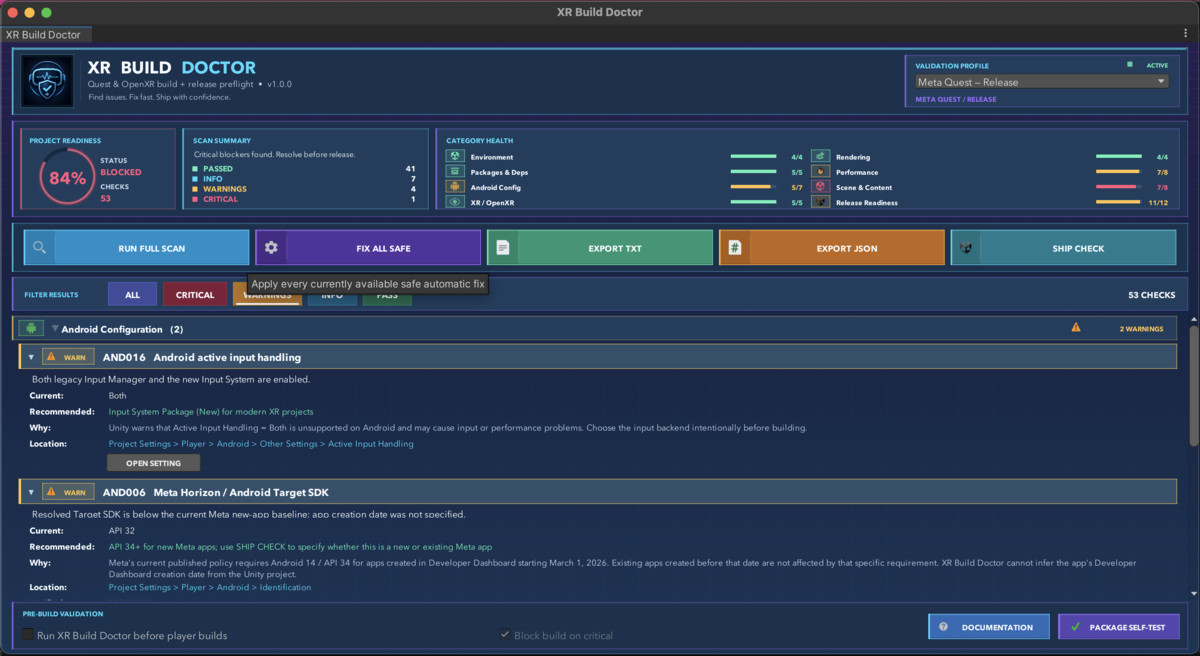Click the Scene & Content health bar

point(1119,187)
